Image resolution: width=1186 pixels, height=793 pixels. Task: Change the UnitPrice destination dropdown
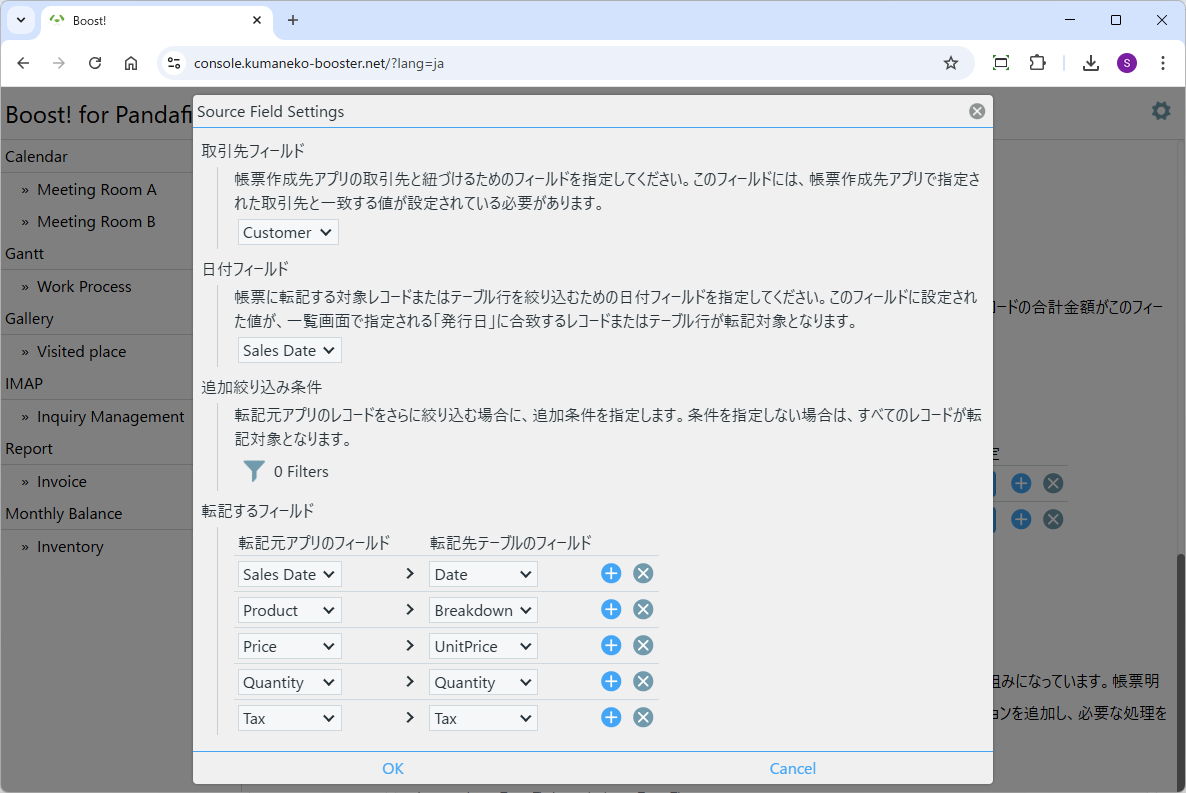pyautogui.click(x=483, y=646)
